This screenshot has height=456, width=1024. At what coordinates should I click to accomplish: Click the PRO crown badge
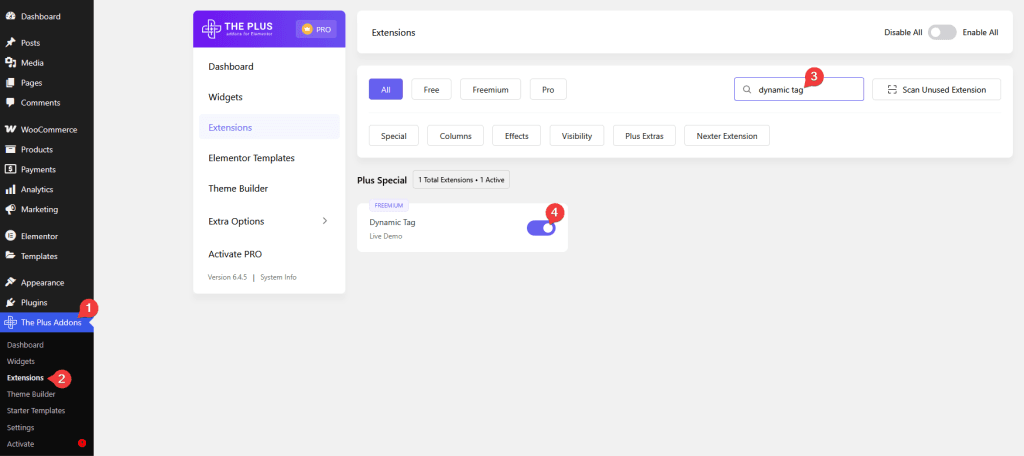coord(316,29)
